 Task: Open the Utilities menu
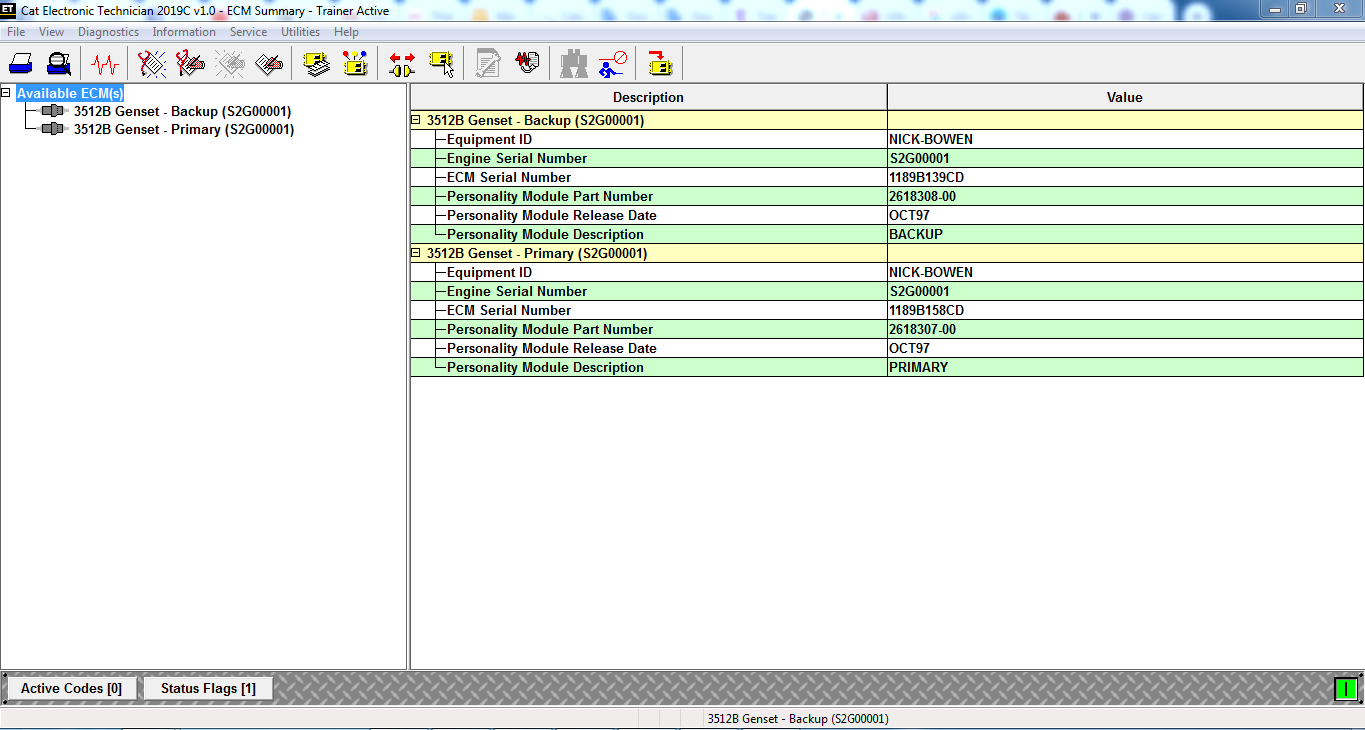pos(300,32)
